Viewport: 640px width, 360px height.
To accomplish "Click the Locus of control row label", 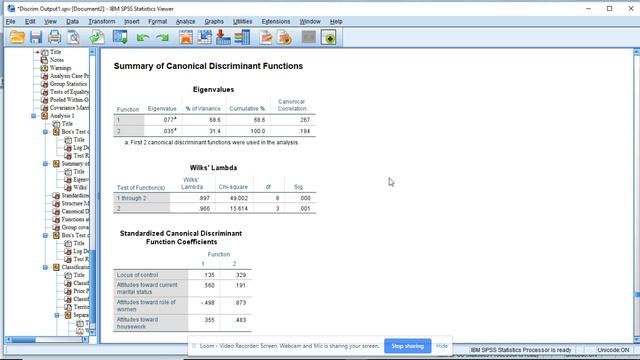I will [137, 275].
